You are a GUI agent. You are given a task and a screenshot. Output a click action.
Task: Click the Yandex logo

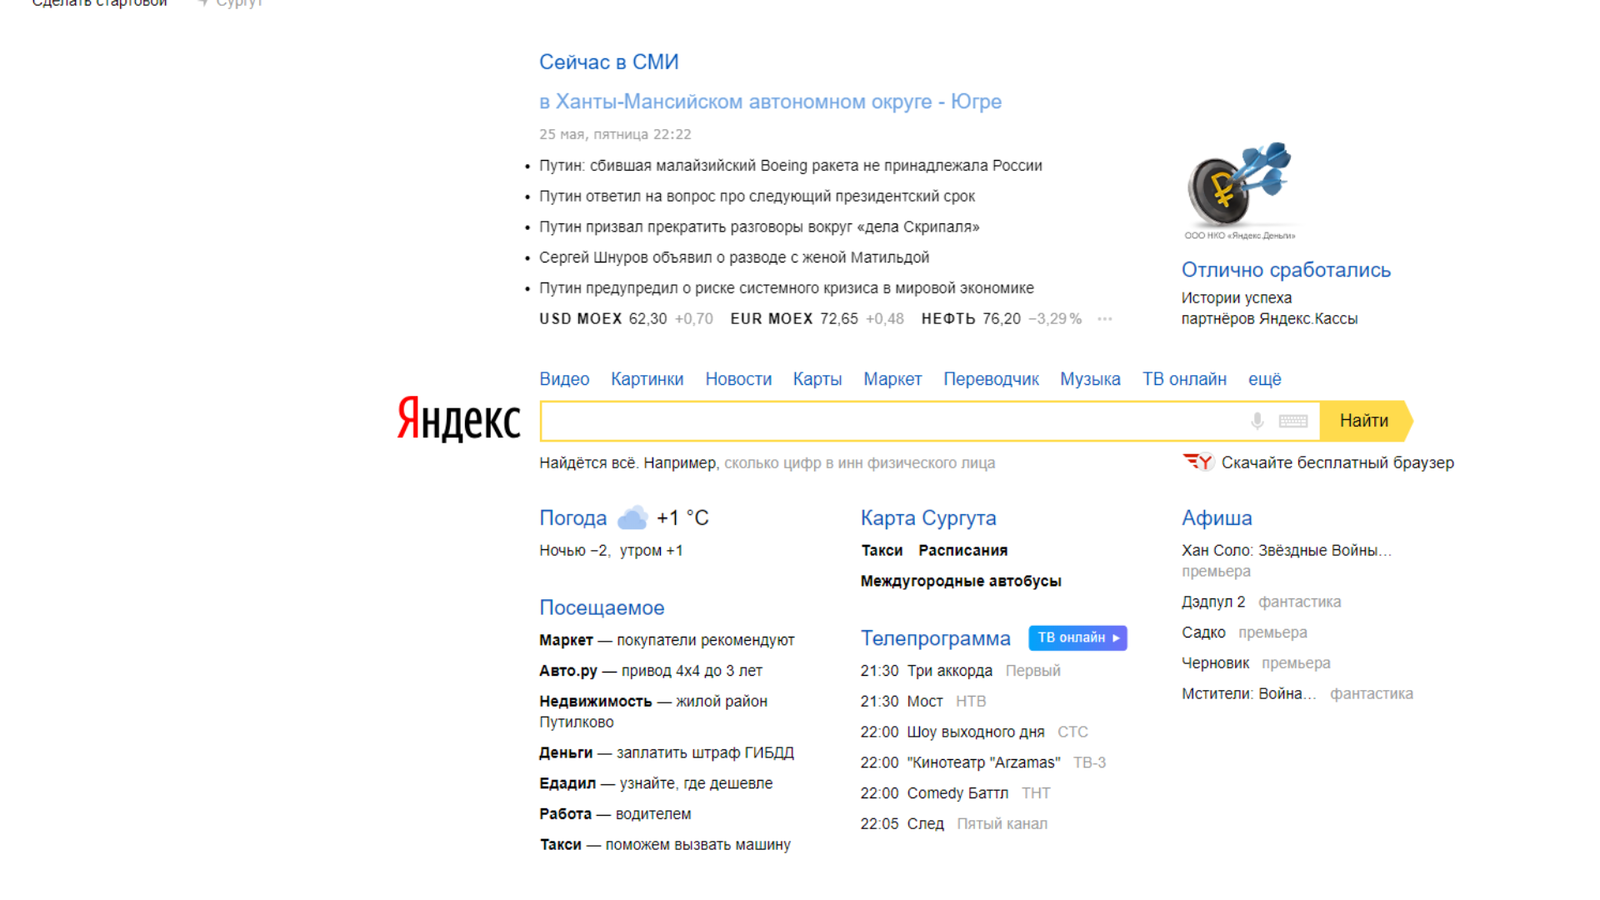(x=459, y=419)
